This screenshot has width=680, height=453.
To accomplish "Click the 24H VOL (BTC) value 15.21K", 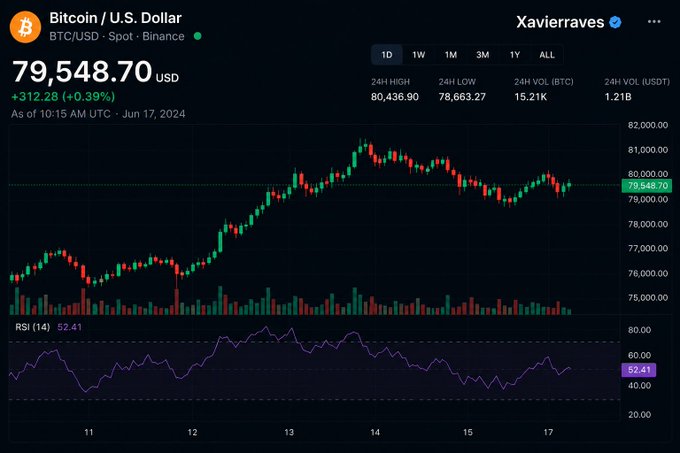I will pyautogui.click(x=530, y=97).
